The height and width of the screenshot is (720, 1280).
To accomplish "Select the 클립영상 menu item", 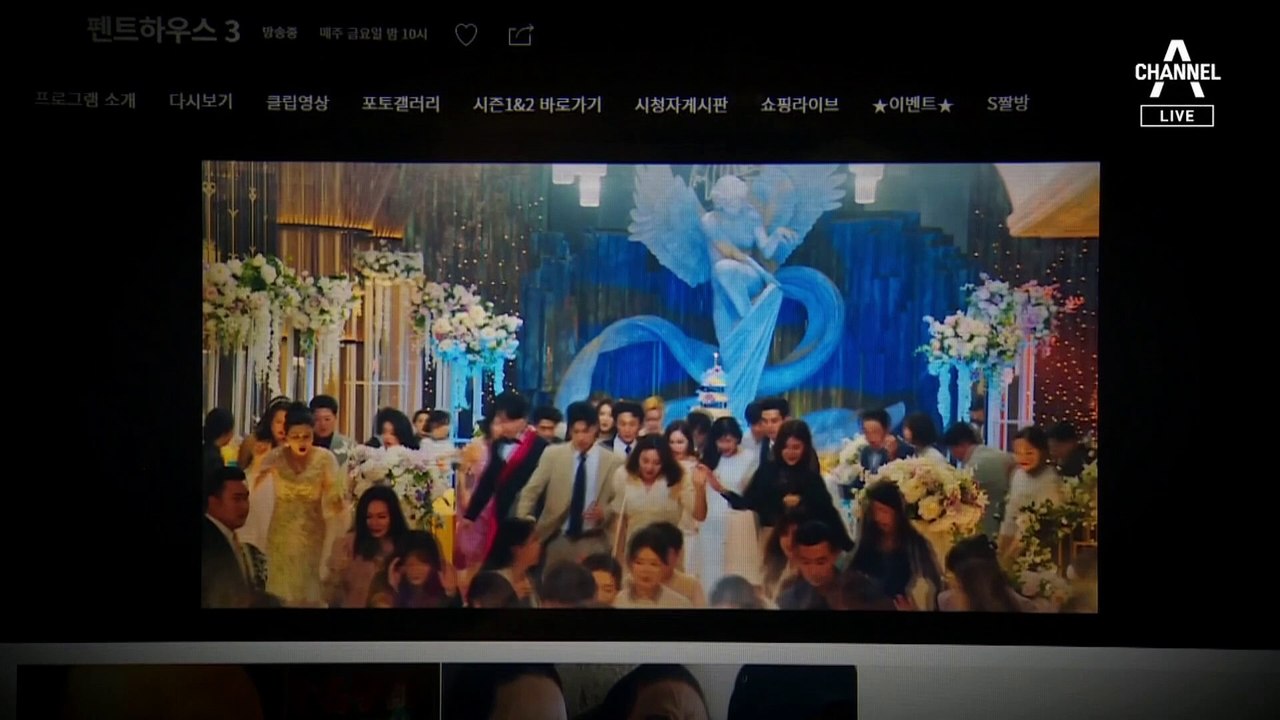I will click(298, 102).
